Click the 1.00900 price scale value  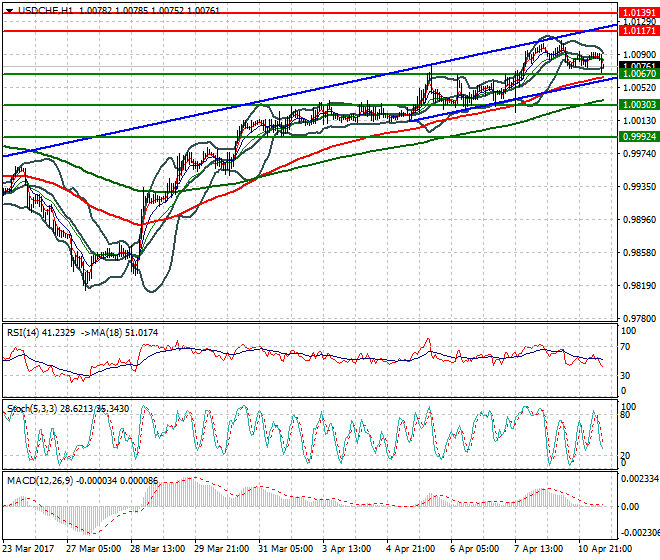tap(639, 55)
